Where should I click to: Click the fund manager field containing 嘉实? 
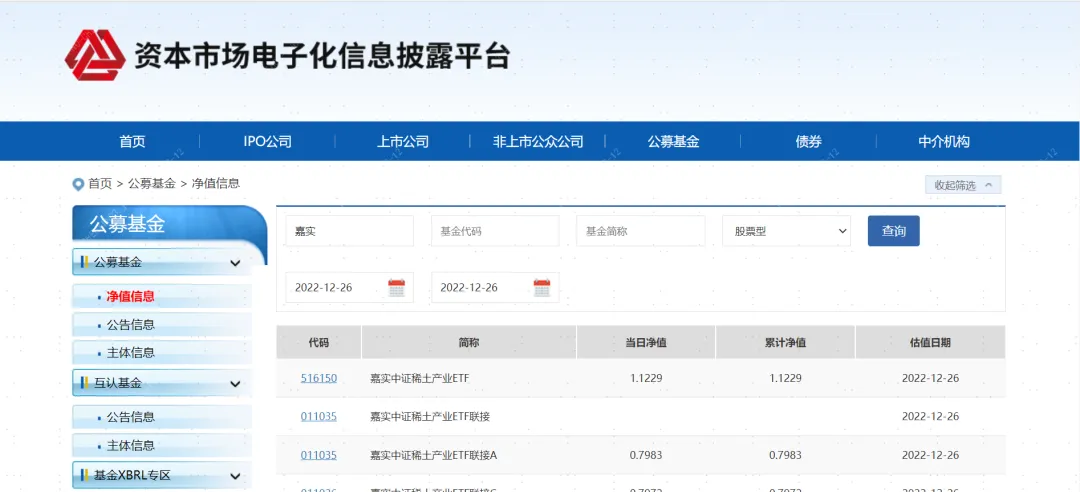[x=350, y=231]
